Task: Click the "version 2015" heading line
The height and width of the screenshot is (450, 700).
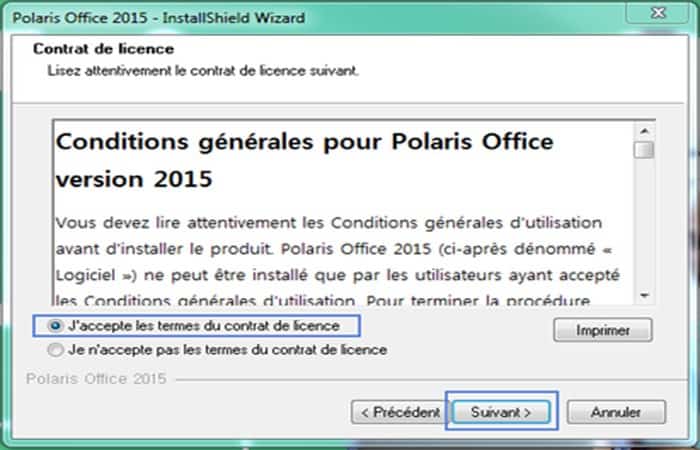Action: click(x=134, y=183)
